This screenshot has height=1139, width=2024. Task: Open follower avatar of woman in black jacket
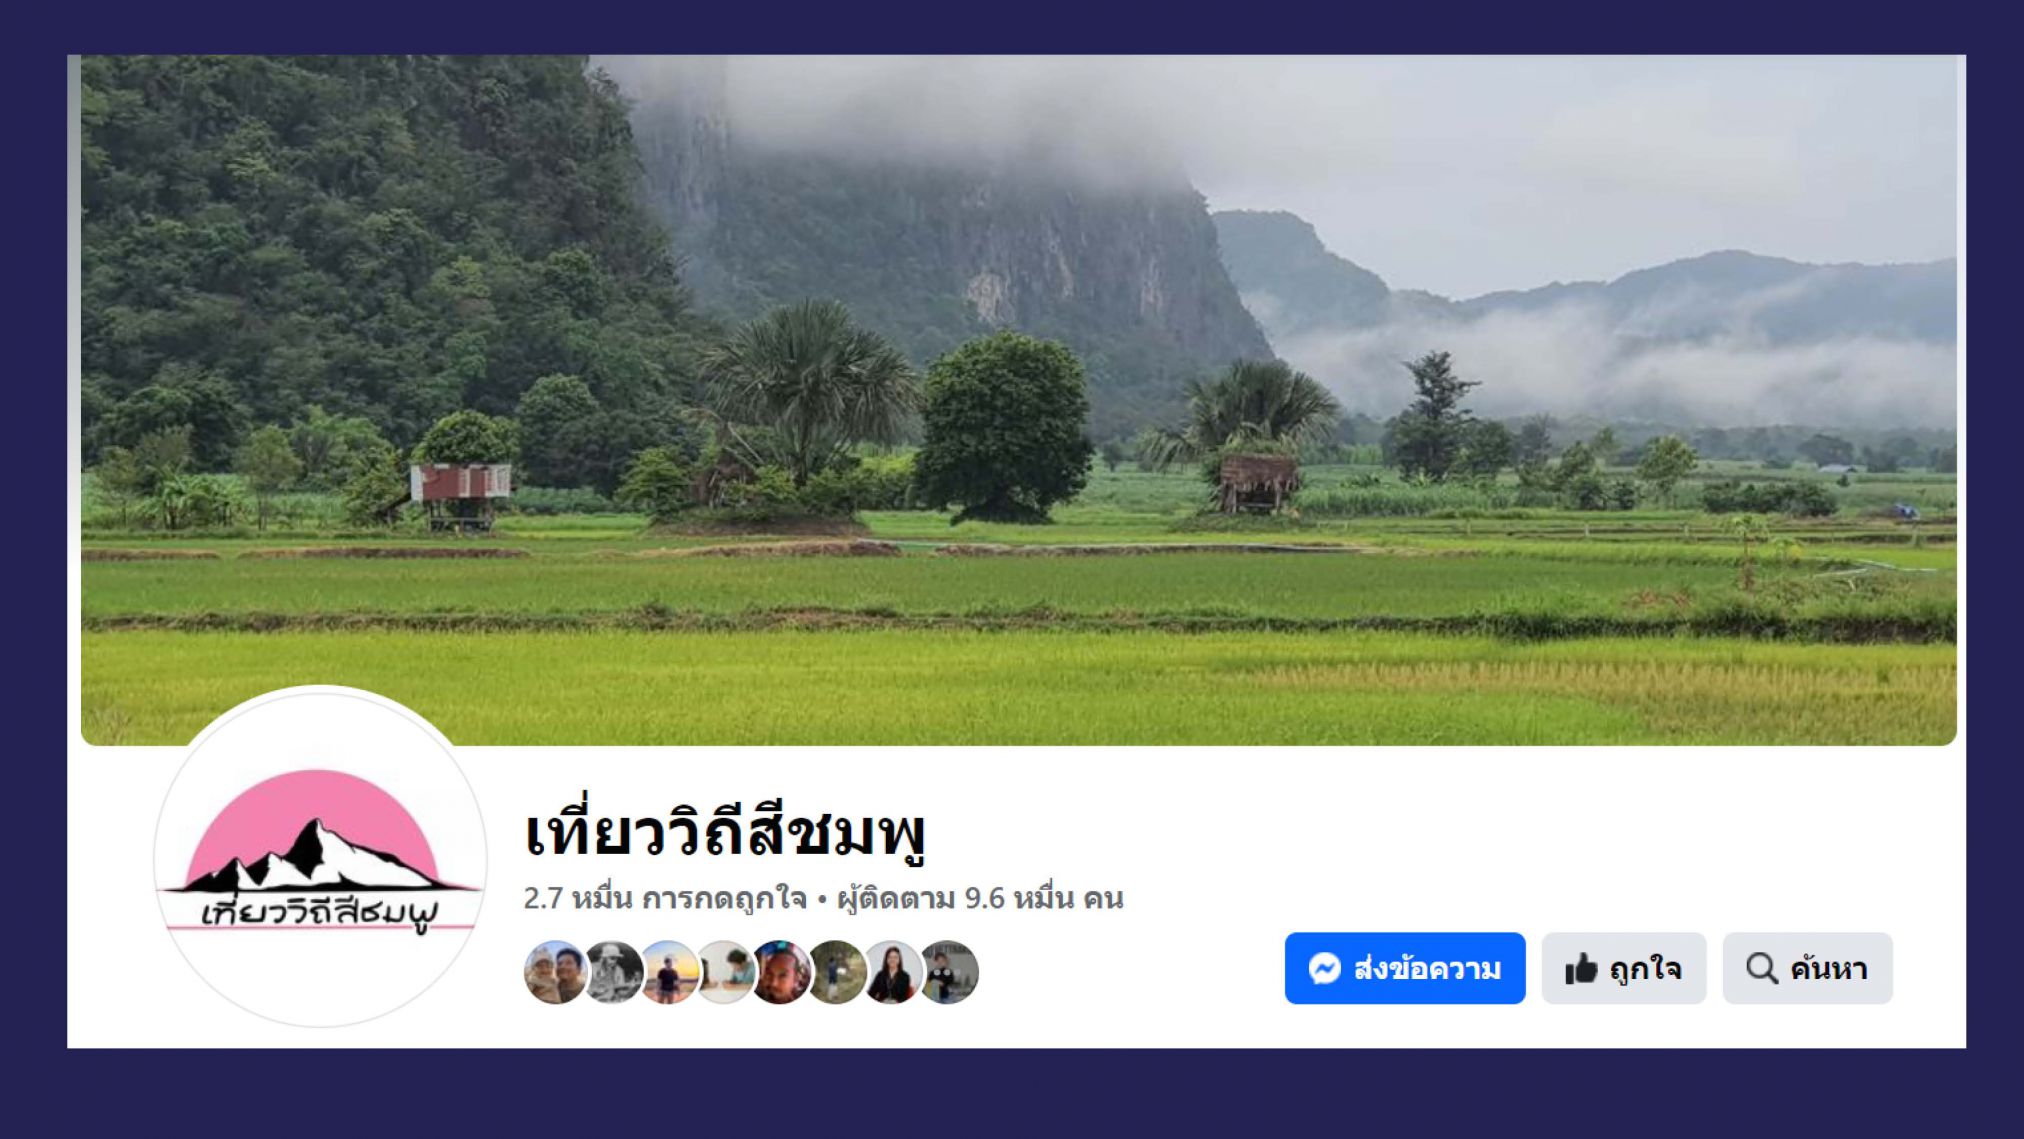pos(892,972)
